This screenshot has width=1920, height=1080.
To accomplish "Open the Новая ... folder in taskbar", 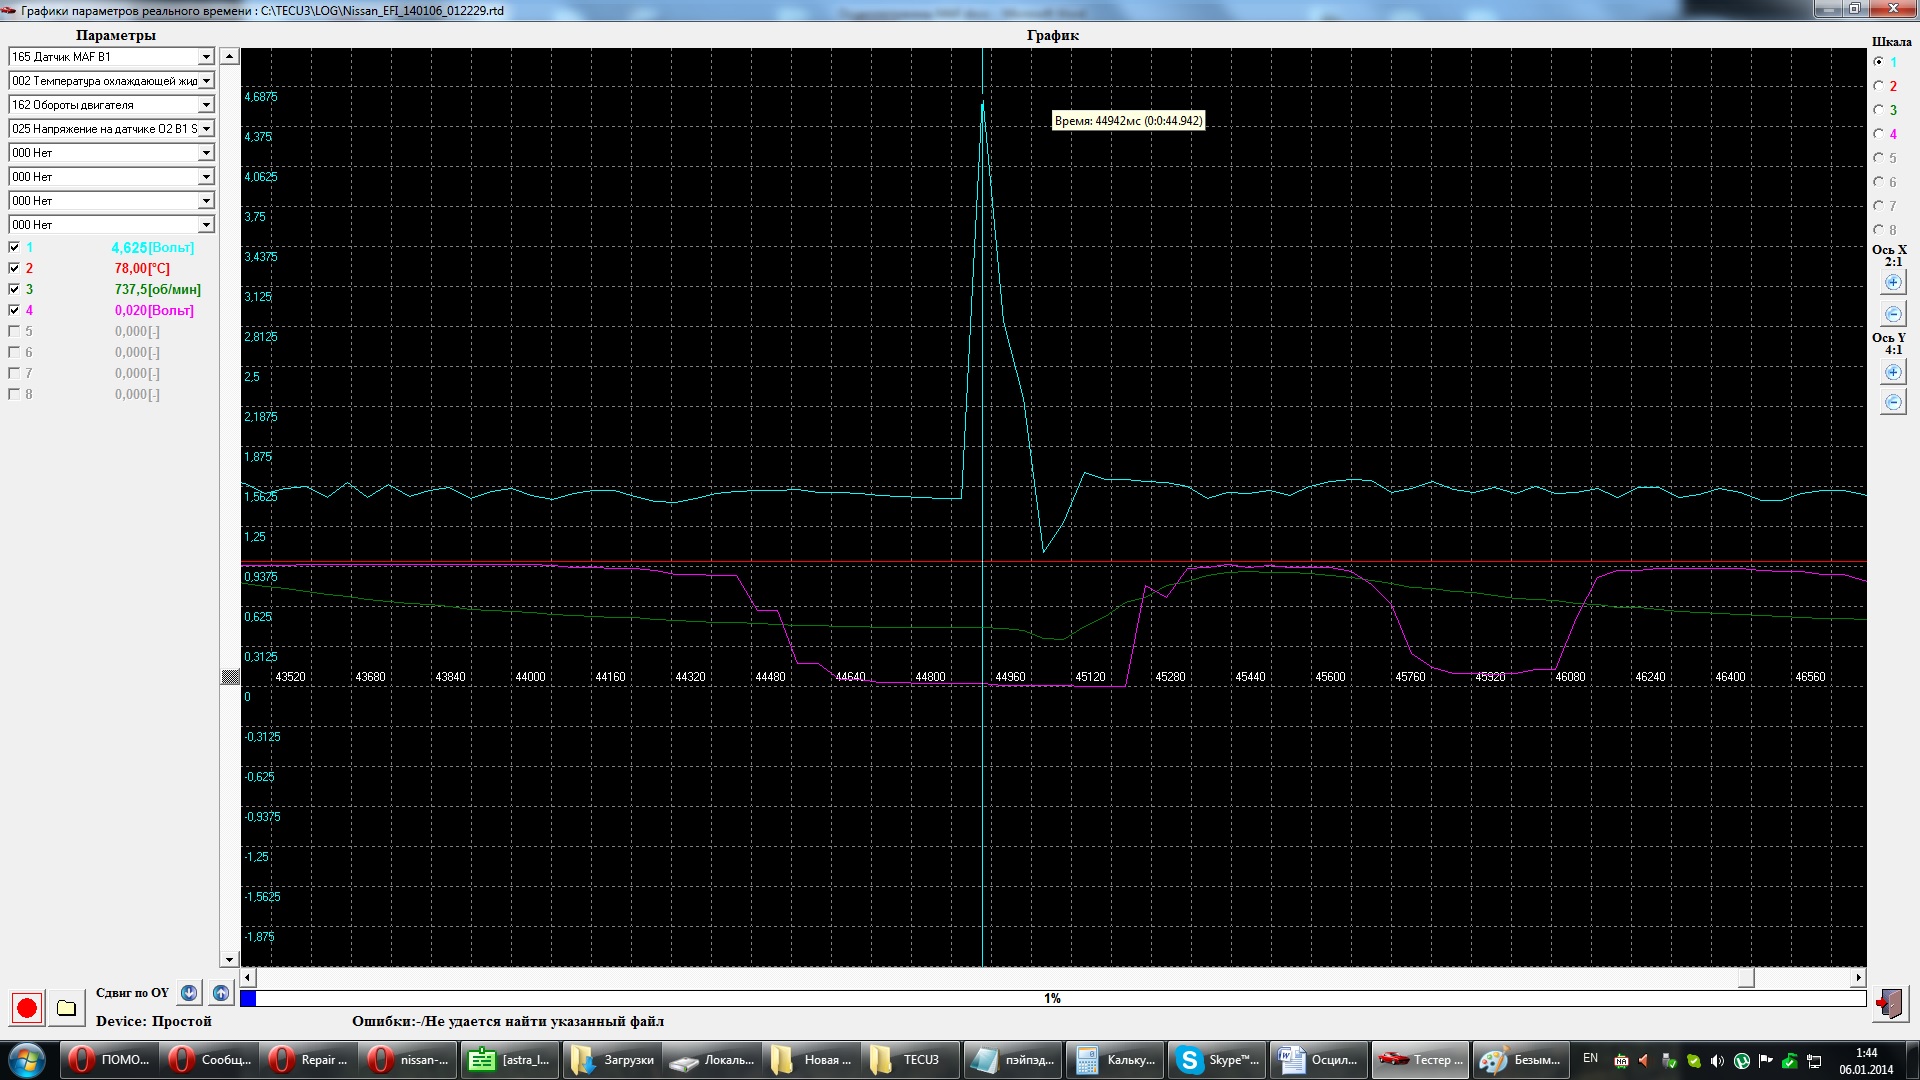I will pos(813,1060).
